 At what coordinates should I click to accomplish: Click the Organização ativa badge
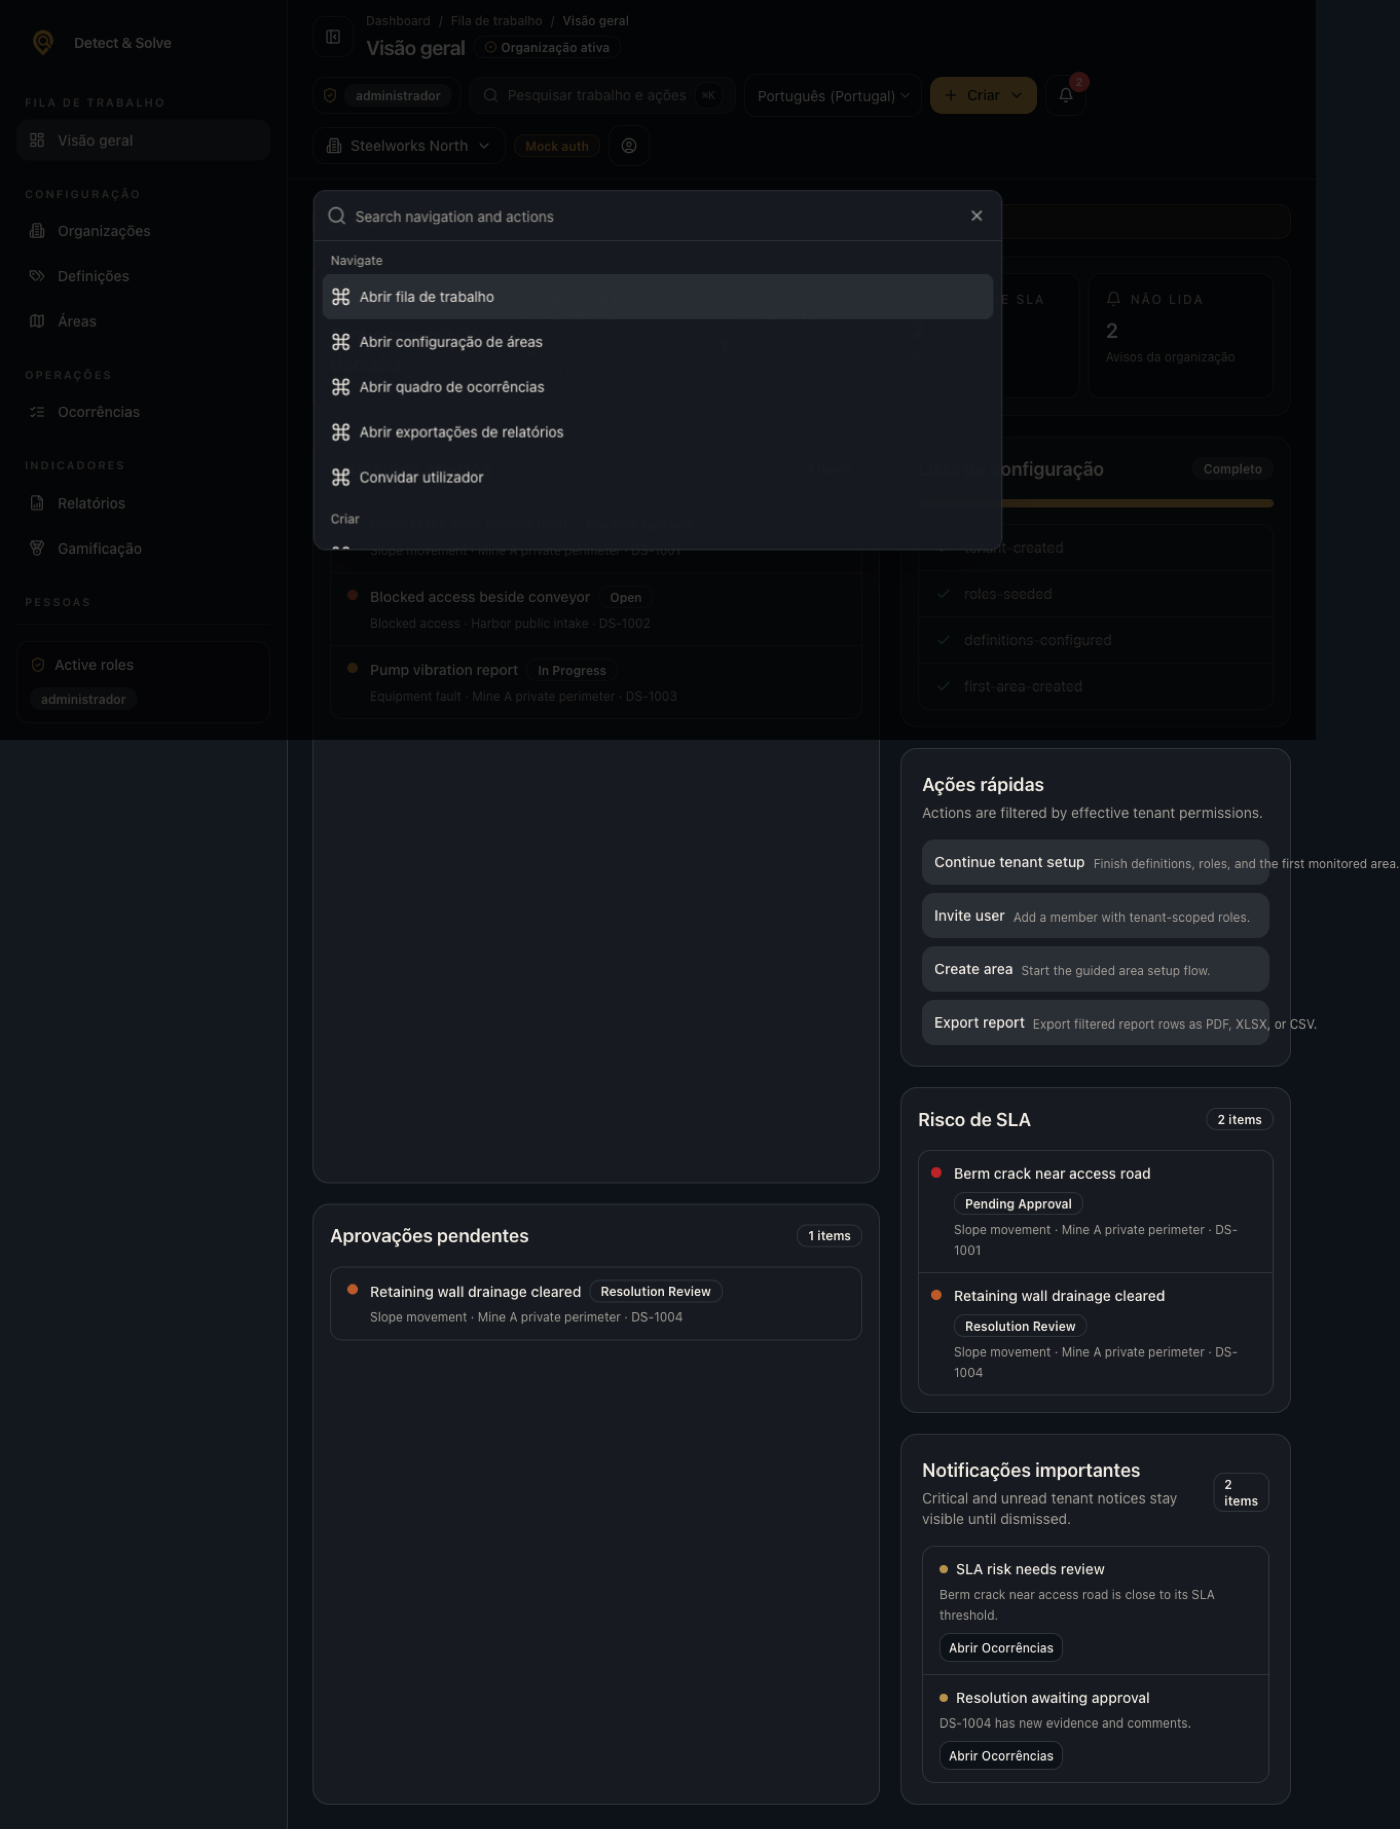tap(547, 47)
